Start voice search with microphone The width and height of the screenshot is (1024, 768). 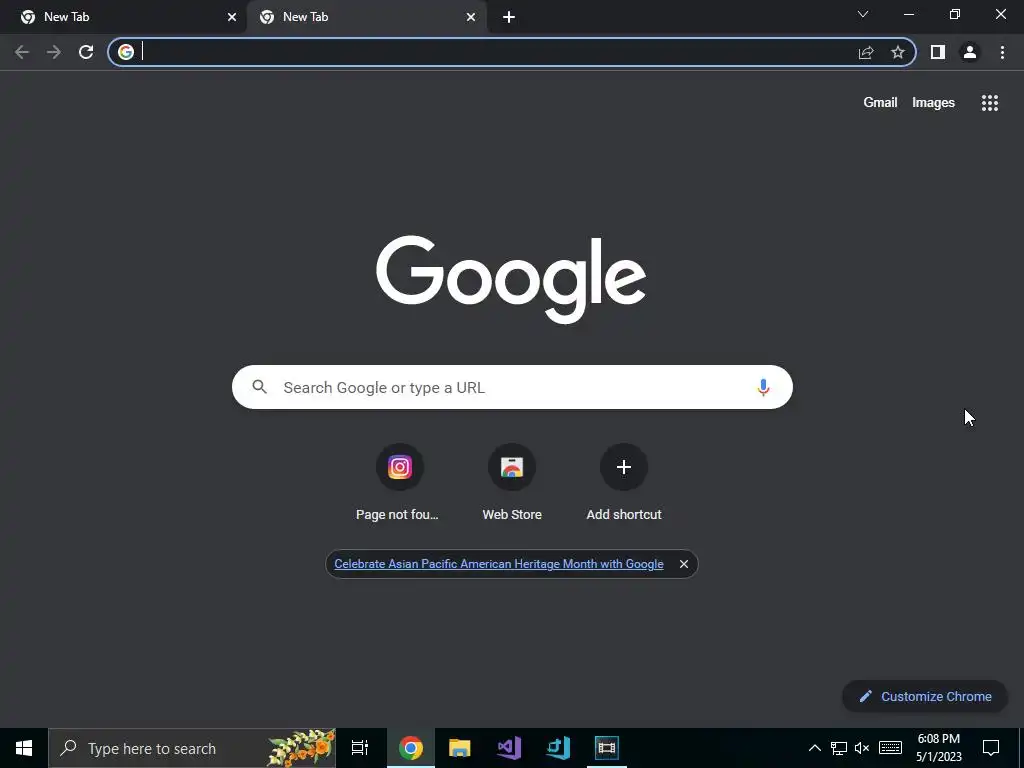763,387
